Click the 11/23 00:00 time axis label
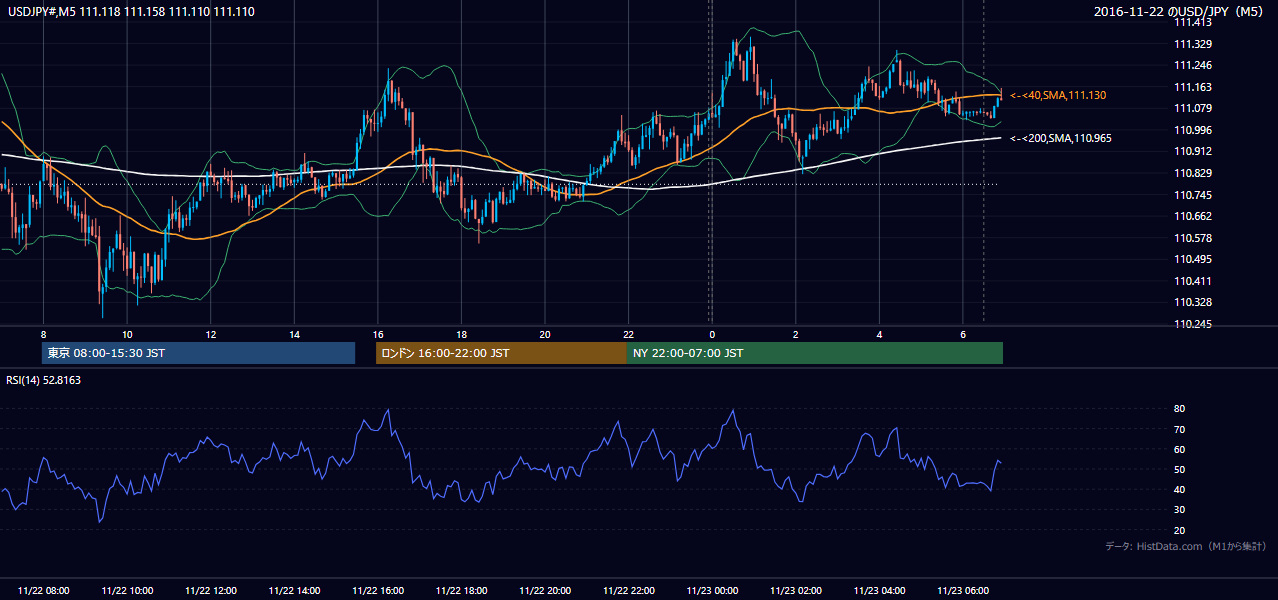The width and height of the screenshot is (1278, 600). pyautogui.click(x=712, y=591)
